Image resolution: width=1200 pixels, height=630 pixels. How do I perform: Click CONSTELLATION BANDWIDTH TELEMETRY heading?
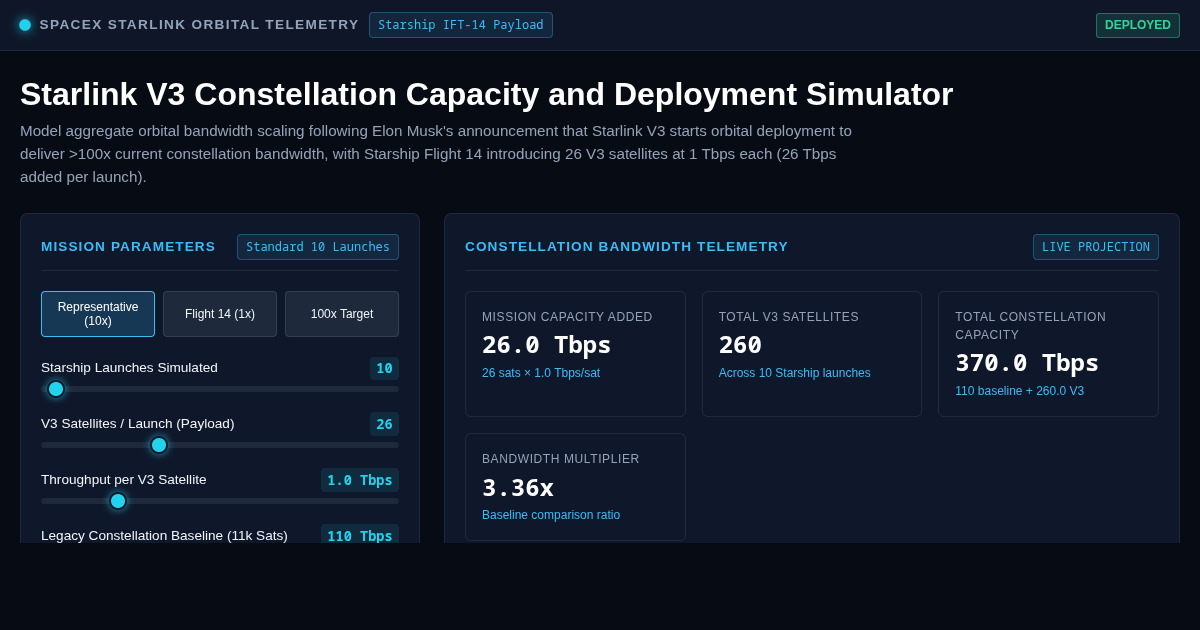626,247
